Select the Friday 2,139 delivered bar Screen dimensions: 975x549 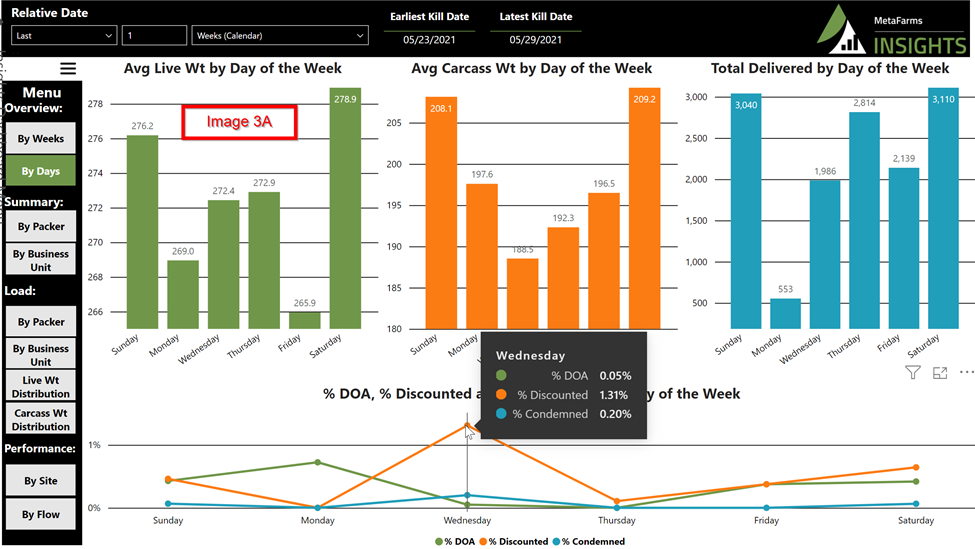tap(904, 248)
